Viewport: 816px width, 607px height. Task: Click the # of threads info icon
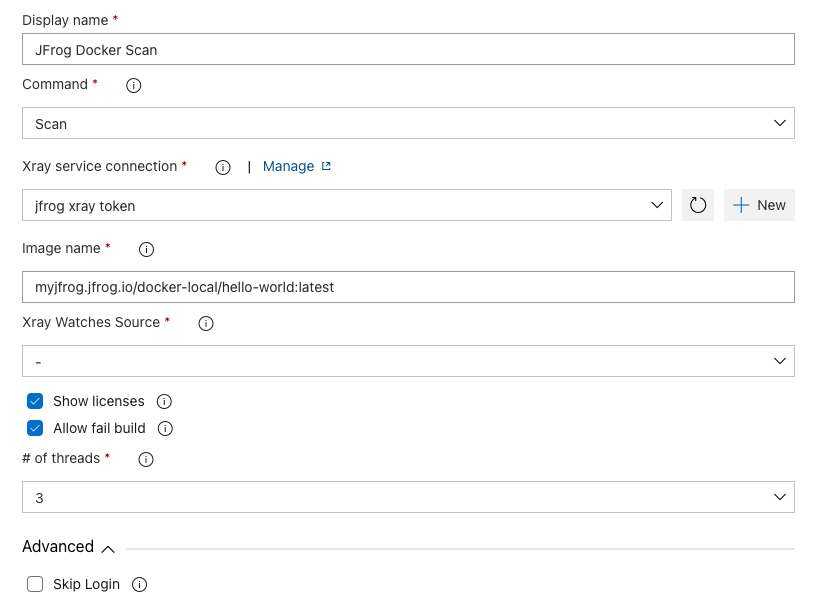click(x=145, y=459)
